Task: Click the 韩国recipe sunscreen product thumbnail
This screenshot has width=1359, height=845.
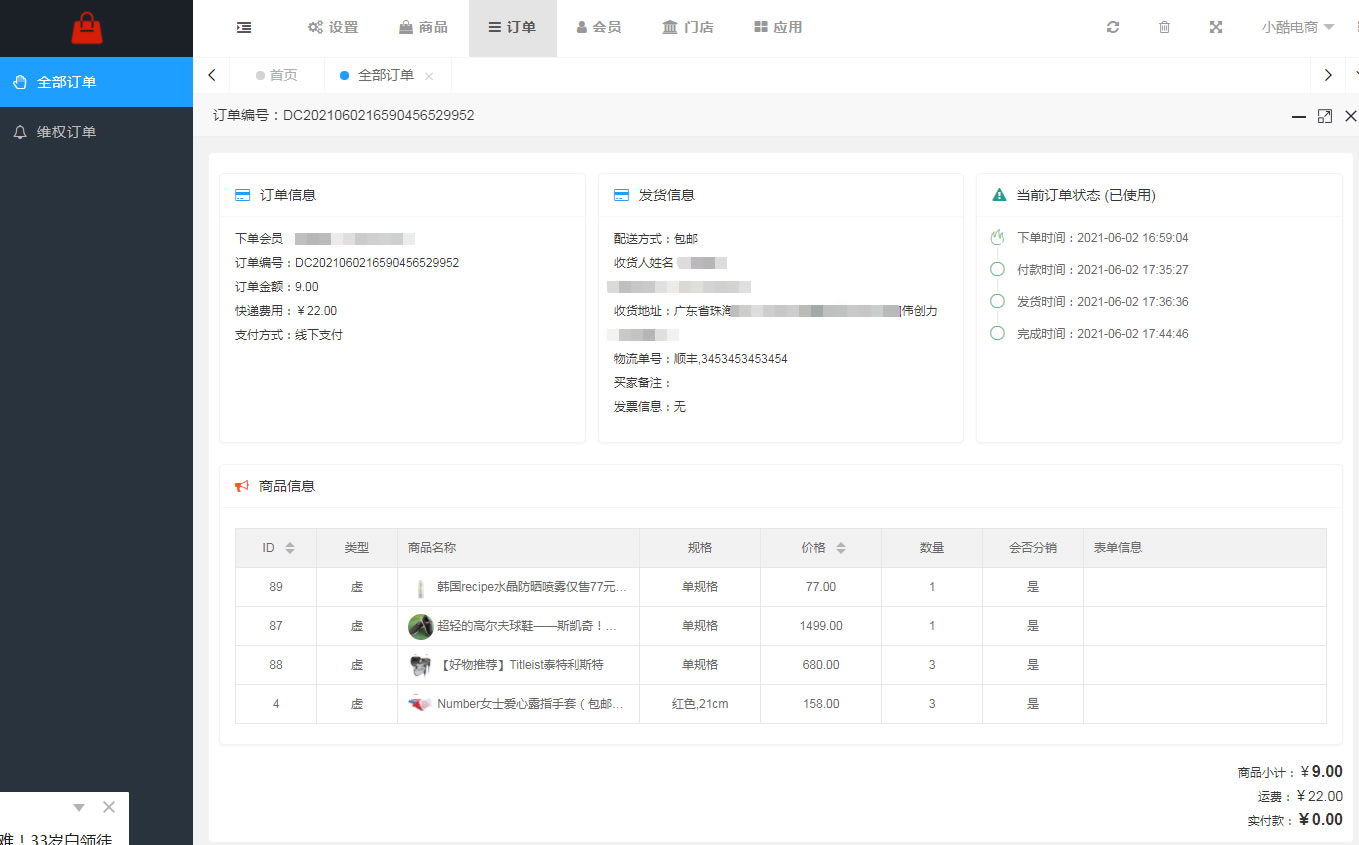Action: 420,588
